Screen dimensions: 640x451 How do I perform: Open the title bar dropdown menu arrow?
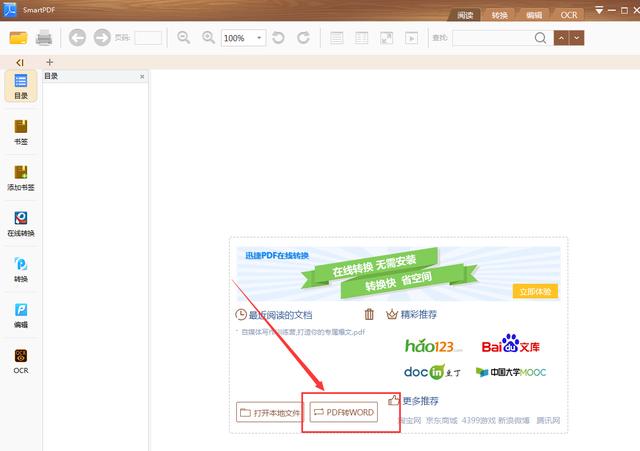point(599,10)
